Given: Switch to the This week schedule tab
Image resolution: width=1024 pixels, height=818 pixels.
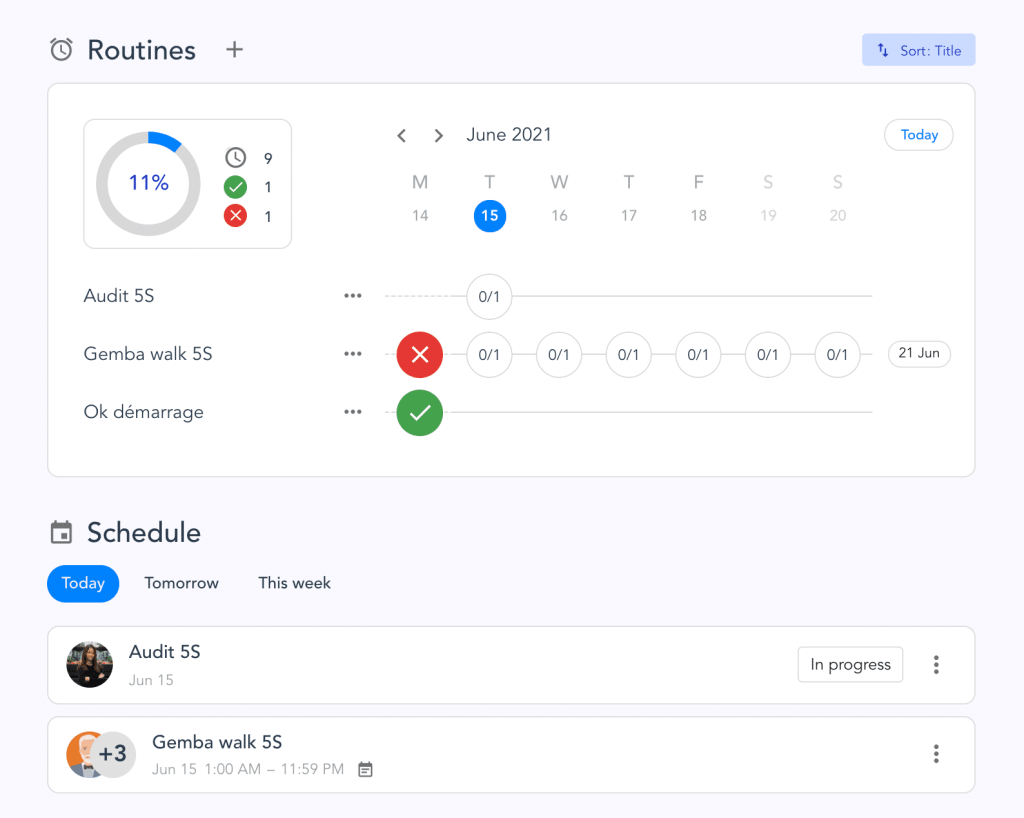Looking at the screenshot, I should pyautogui.click(x=294, y=583).
